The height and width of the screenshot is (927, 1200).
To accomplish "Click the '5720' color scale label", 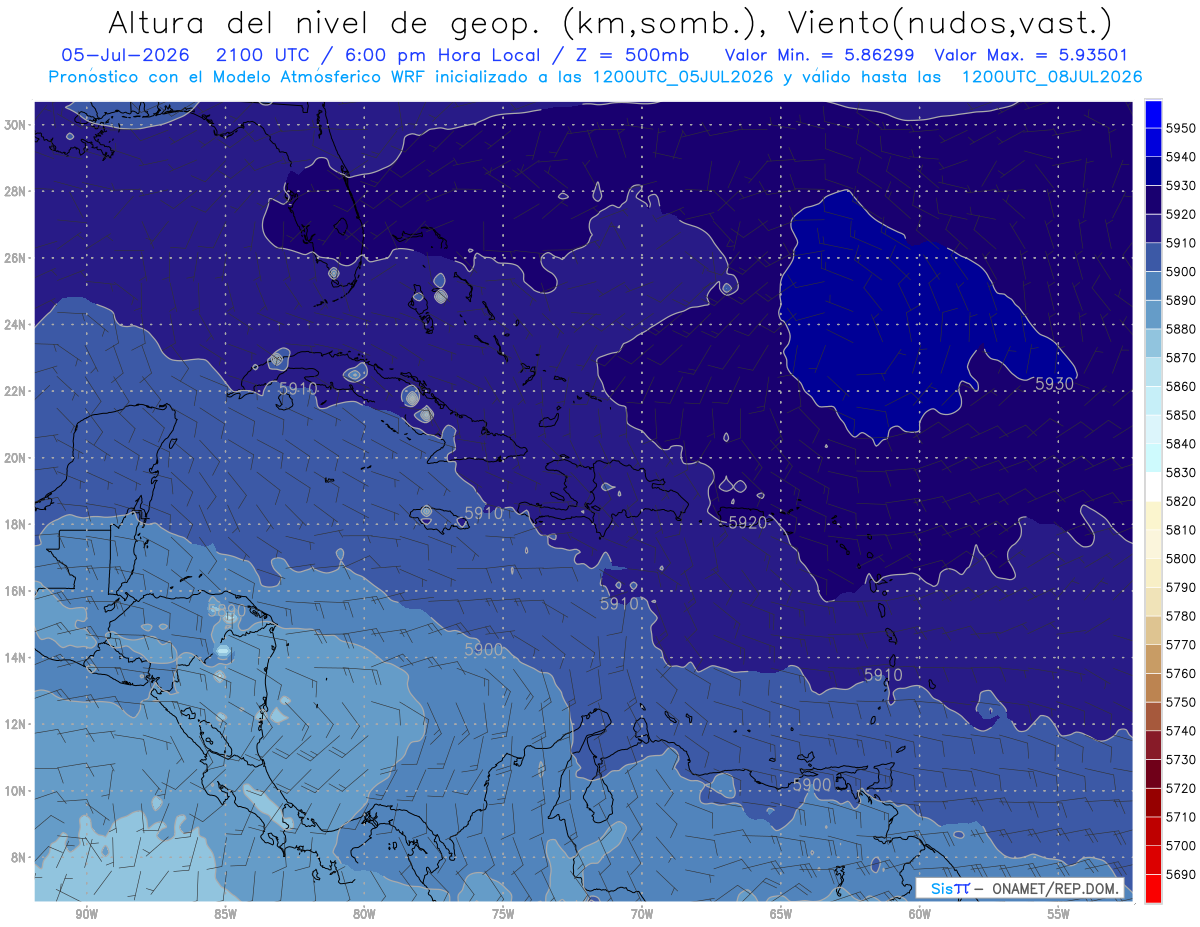I will 1181,789.
